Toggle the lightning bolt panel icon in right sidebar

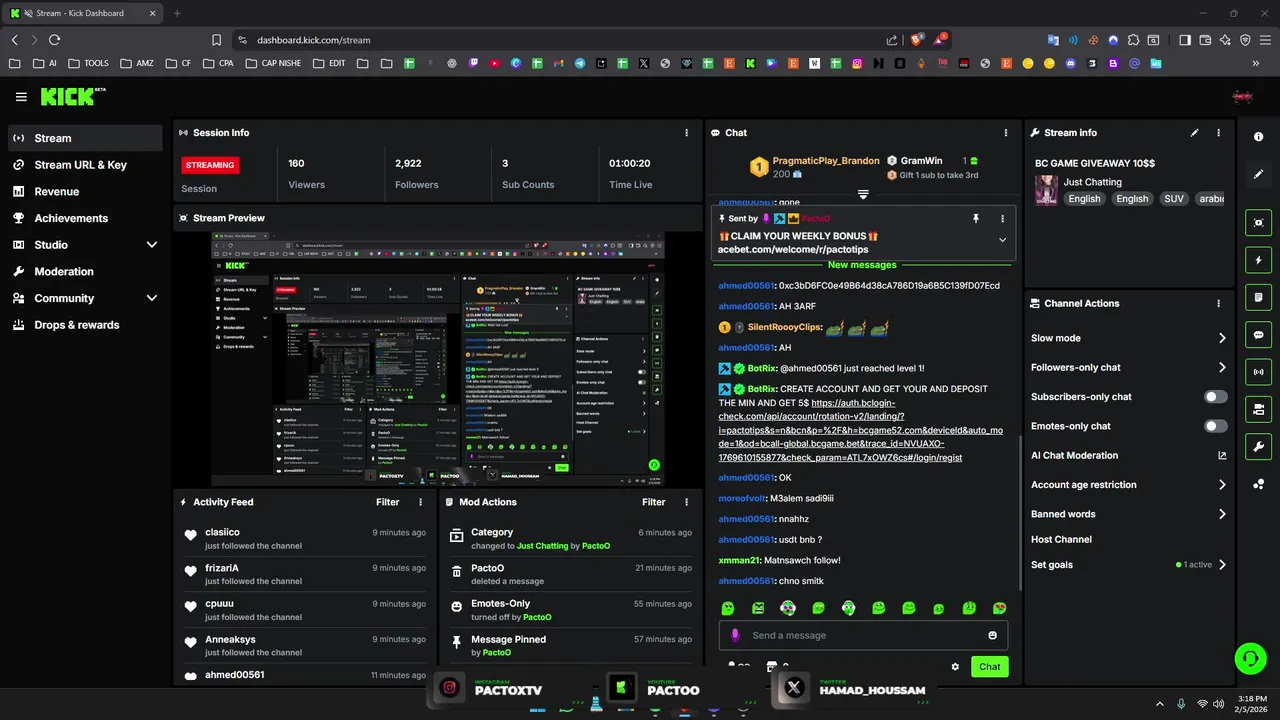[1258, 260]
